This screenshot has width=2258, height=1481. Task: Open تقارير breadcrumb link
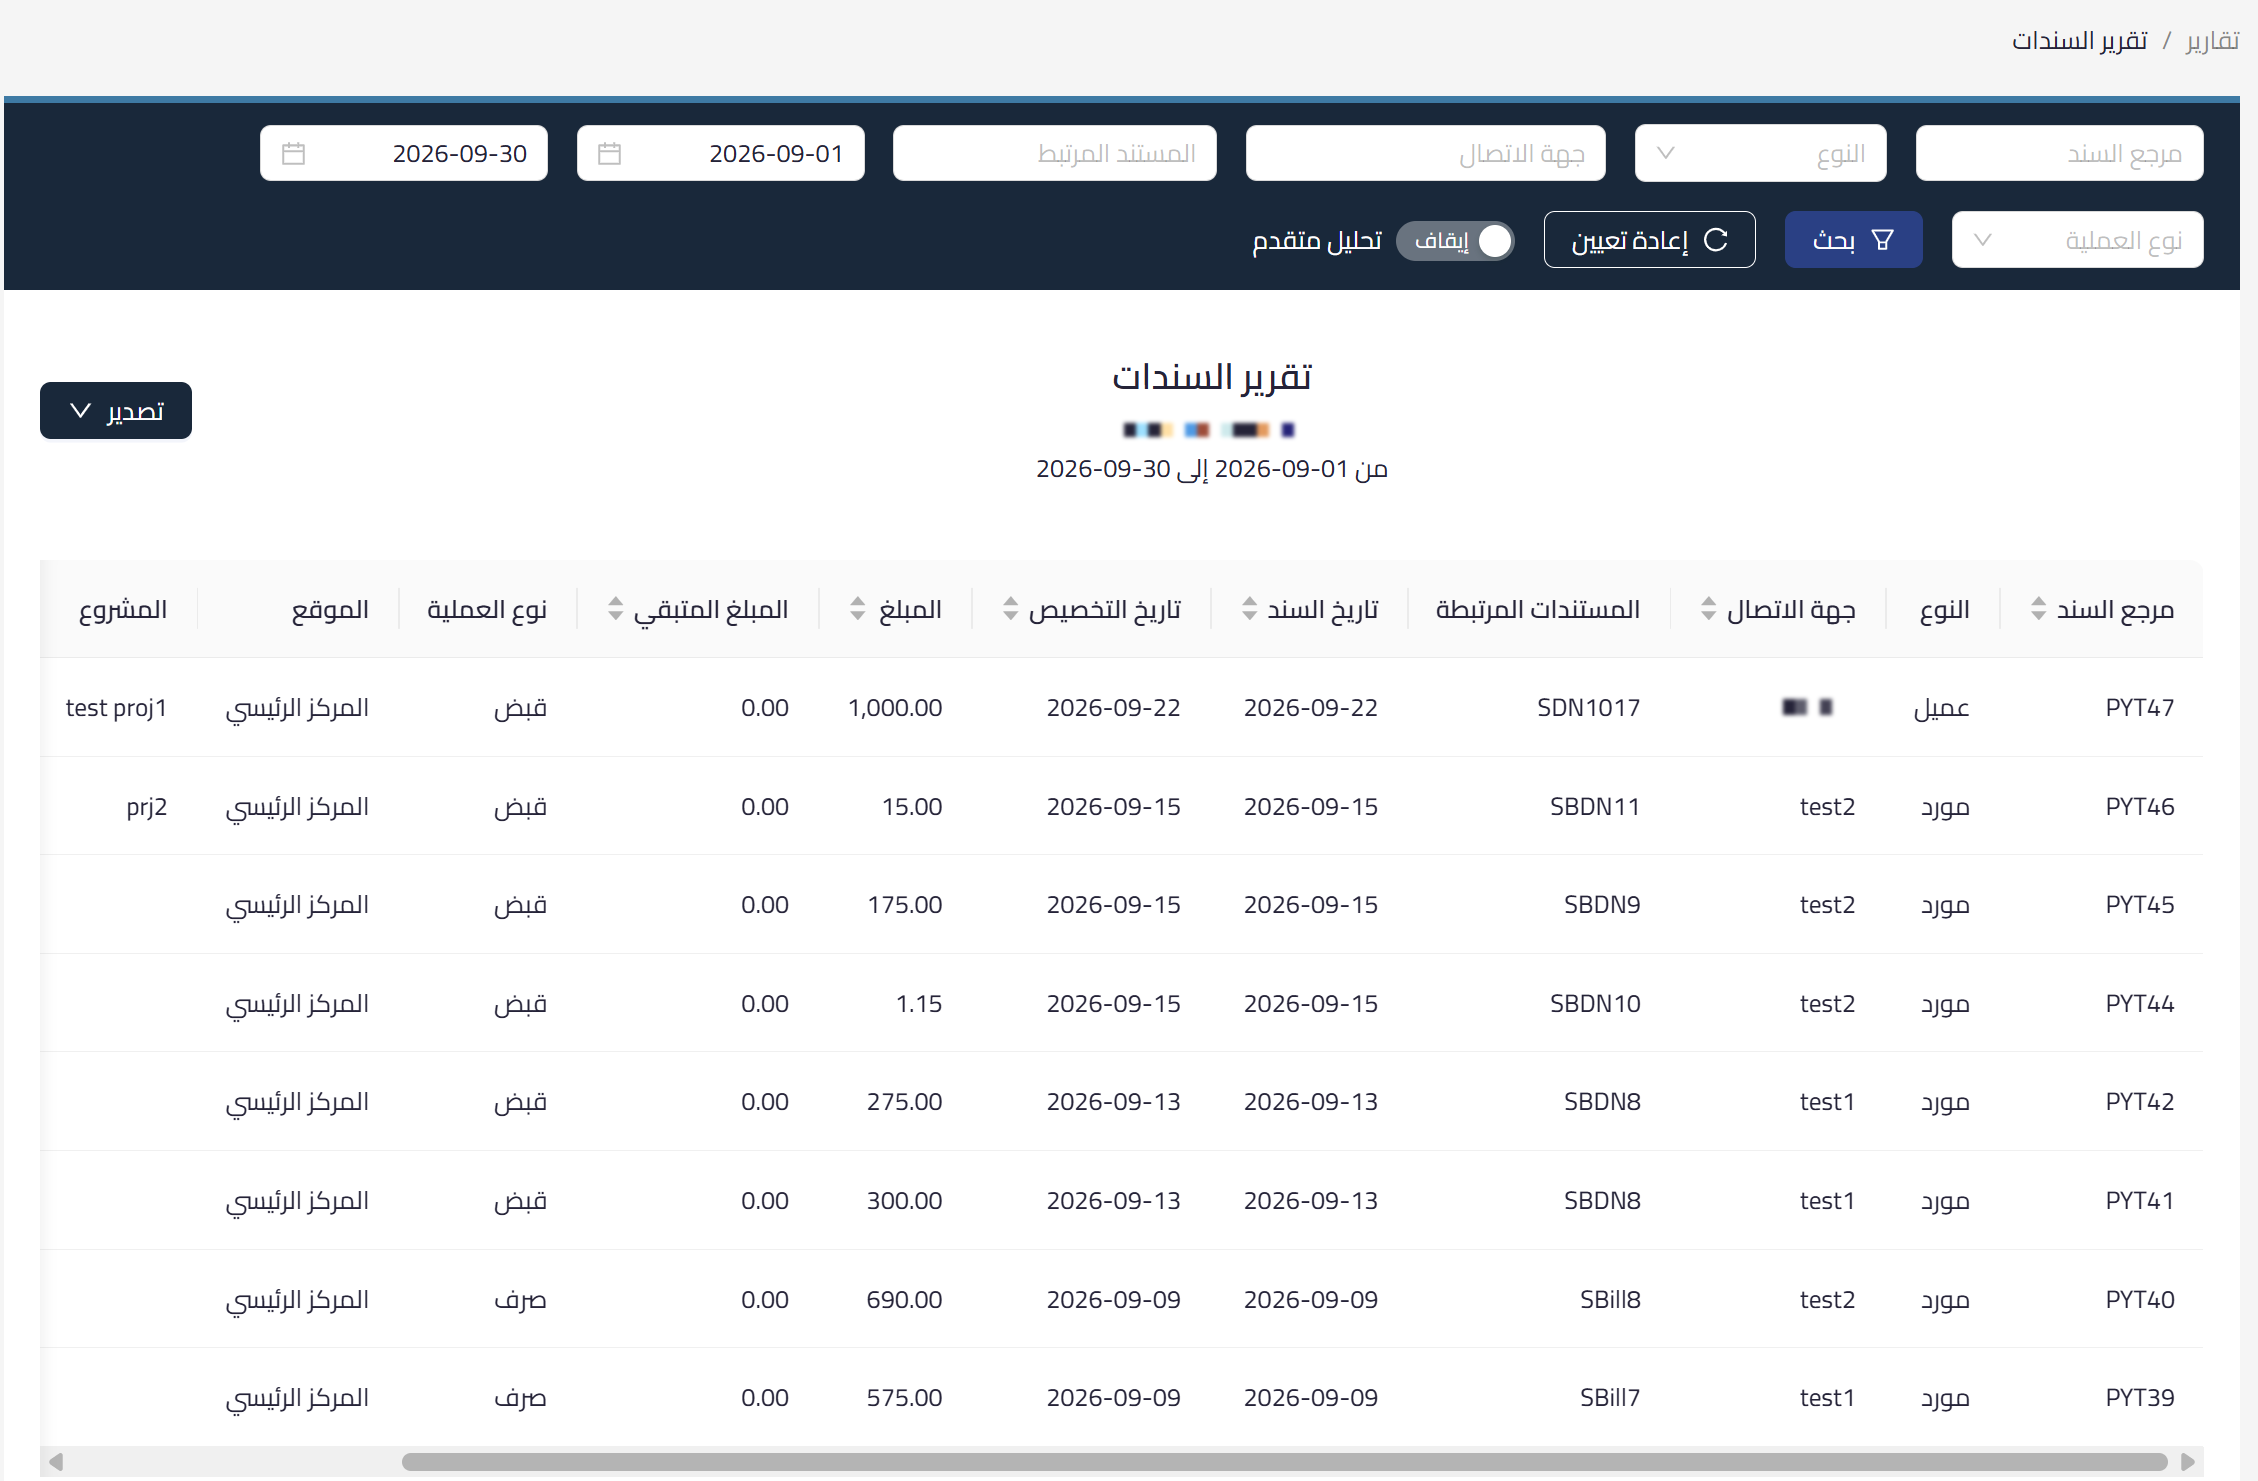coord(2212,41)
